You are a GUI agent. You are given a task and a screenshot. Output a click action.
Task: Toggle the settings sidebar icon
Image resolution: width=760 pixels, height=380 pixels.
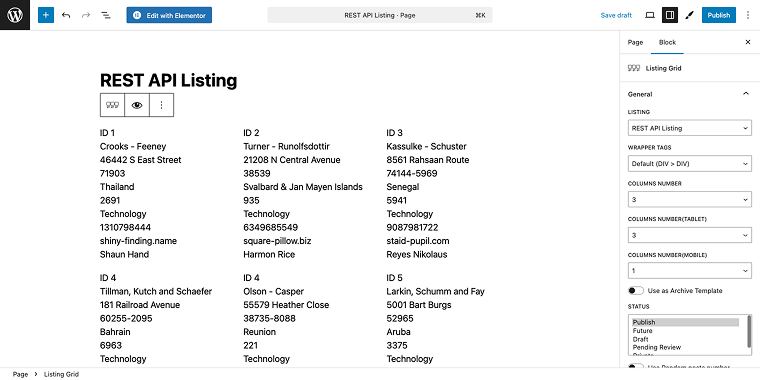pos(670,15)
